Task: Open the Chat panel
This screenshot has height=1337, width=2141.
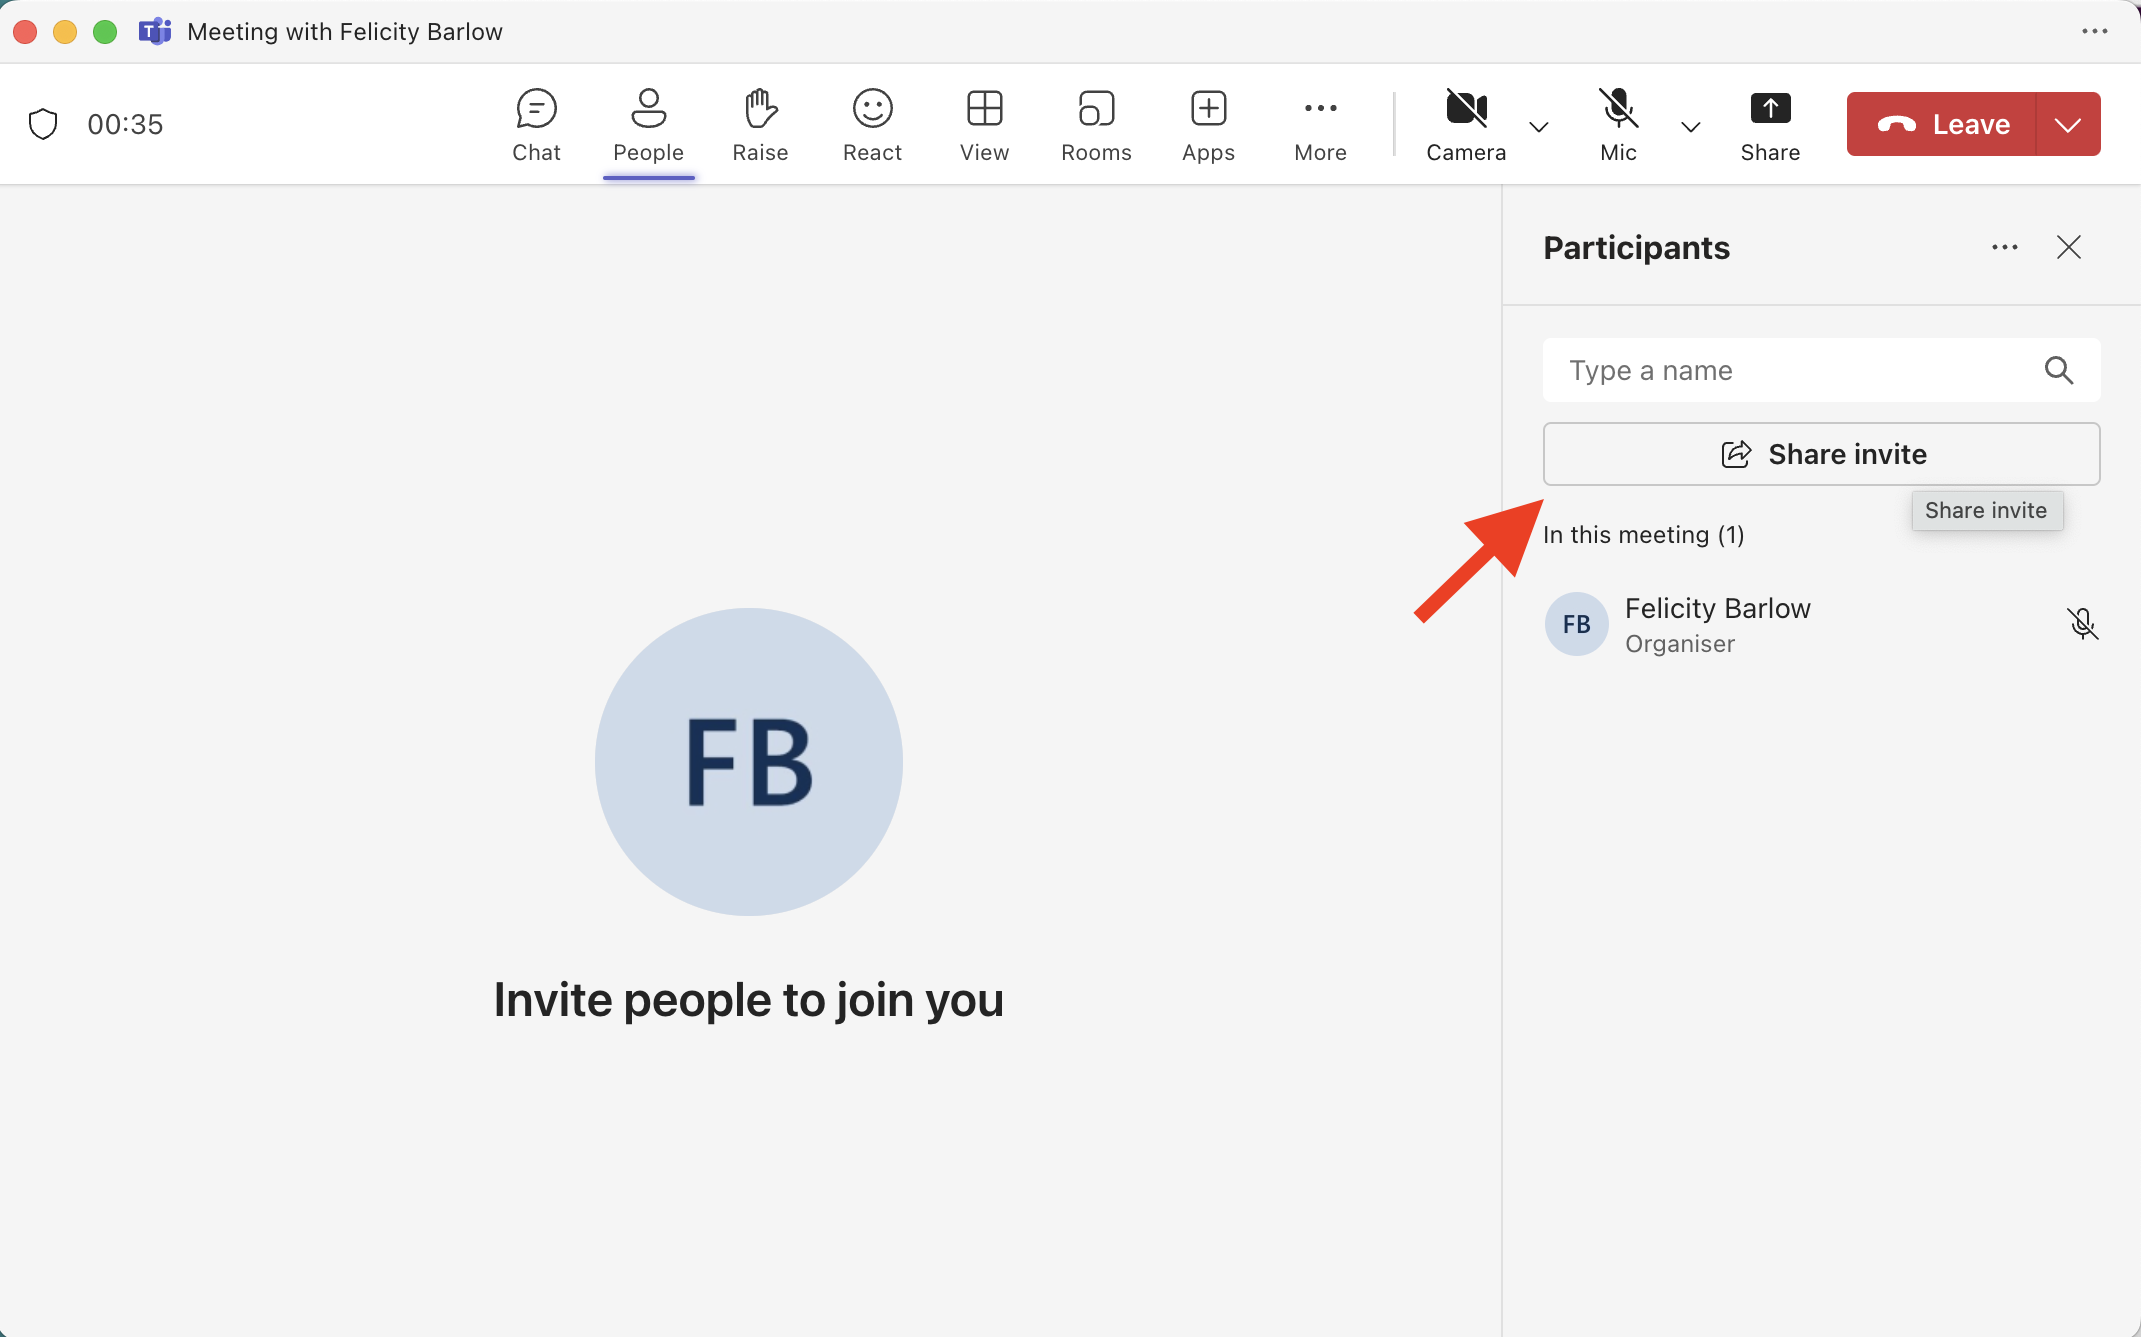Action: click(536, 125)
